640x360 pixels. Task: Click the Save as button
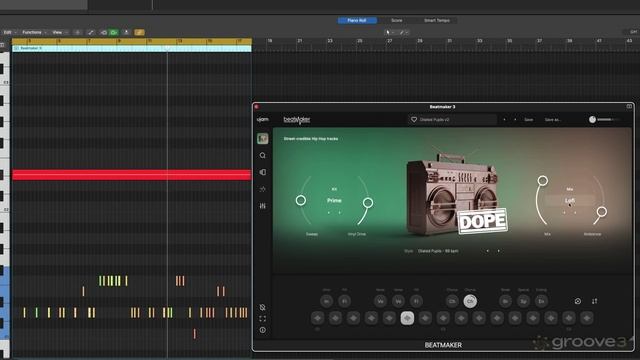[553, 120]
